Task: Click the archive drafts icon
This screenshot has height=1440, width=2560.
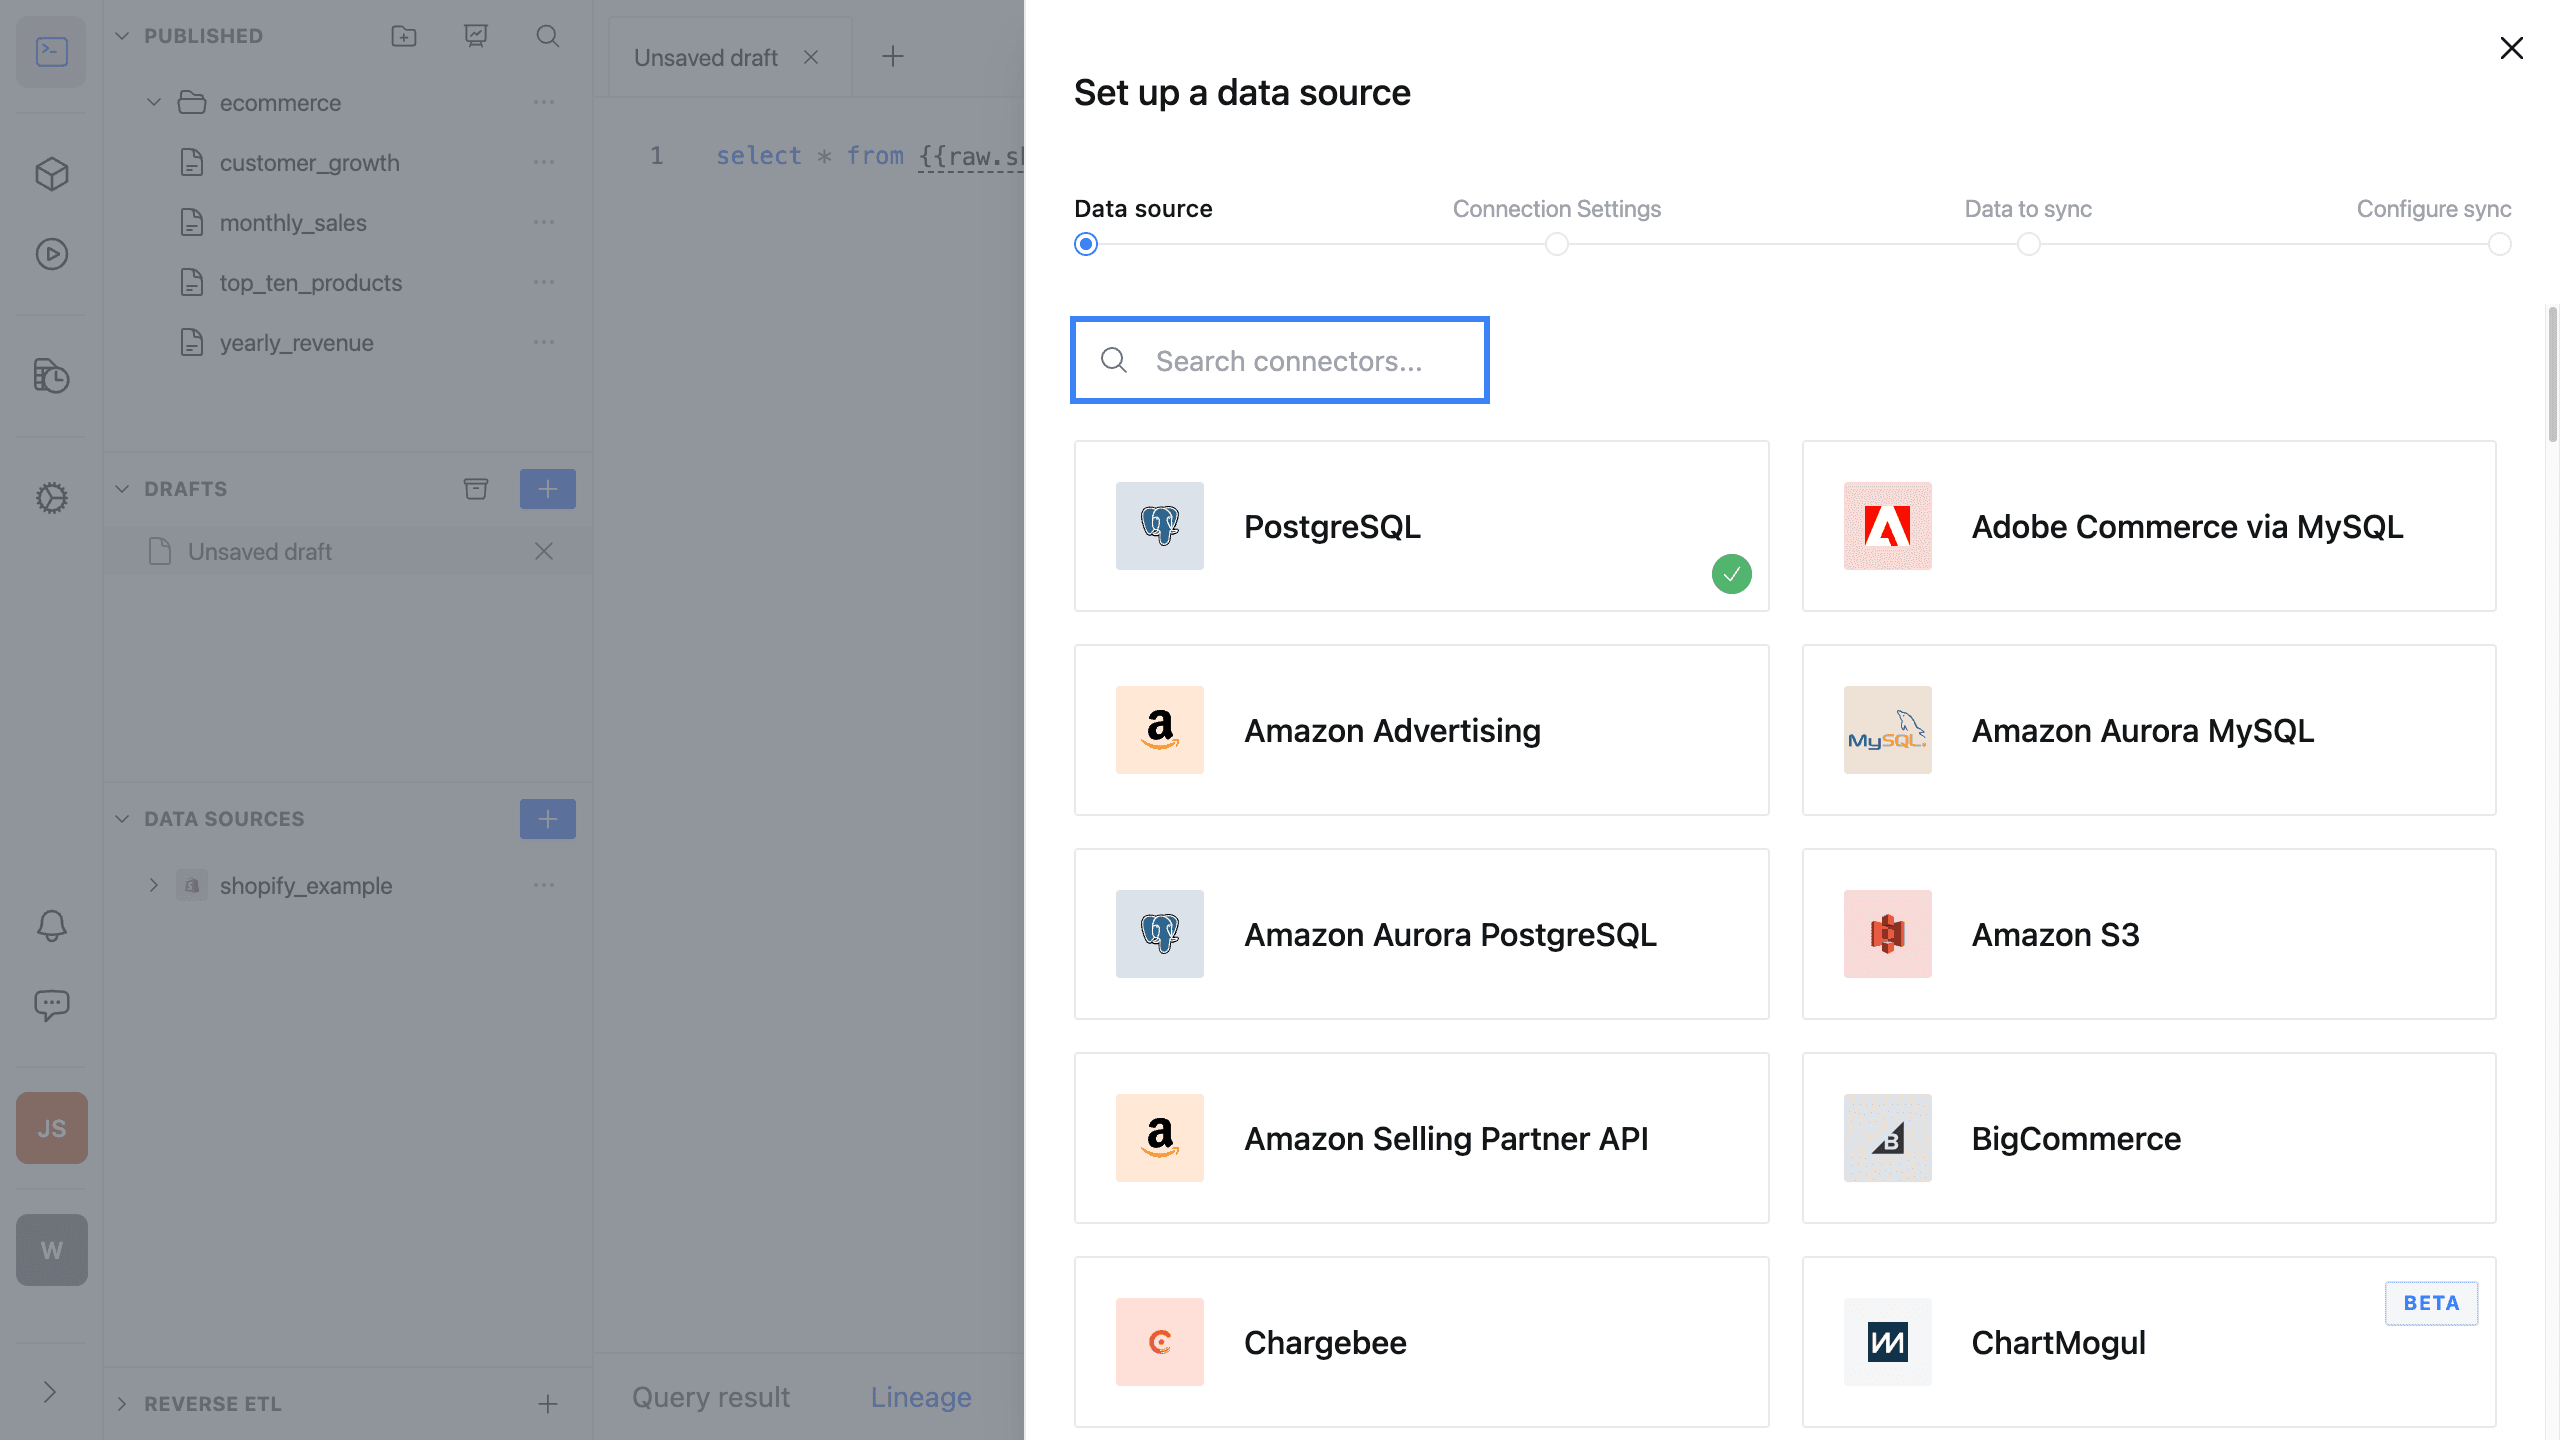Action: point(476,488)
